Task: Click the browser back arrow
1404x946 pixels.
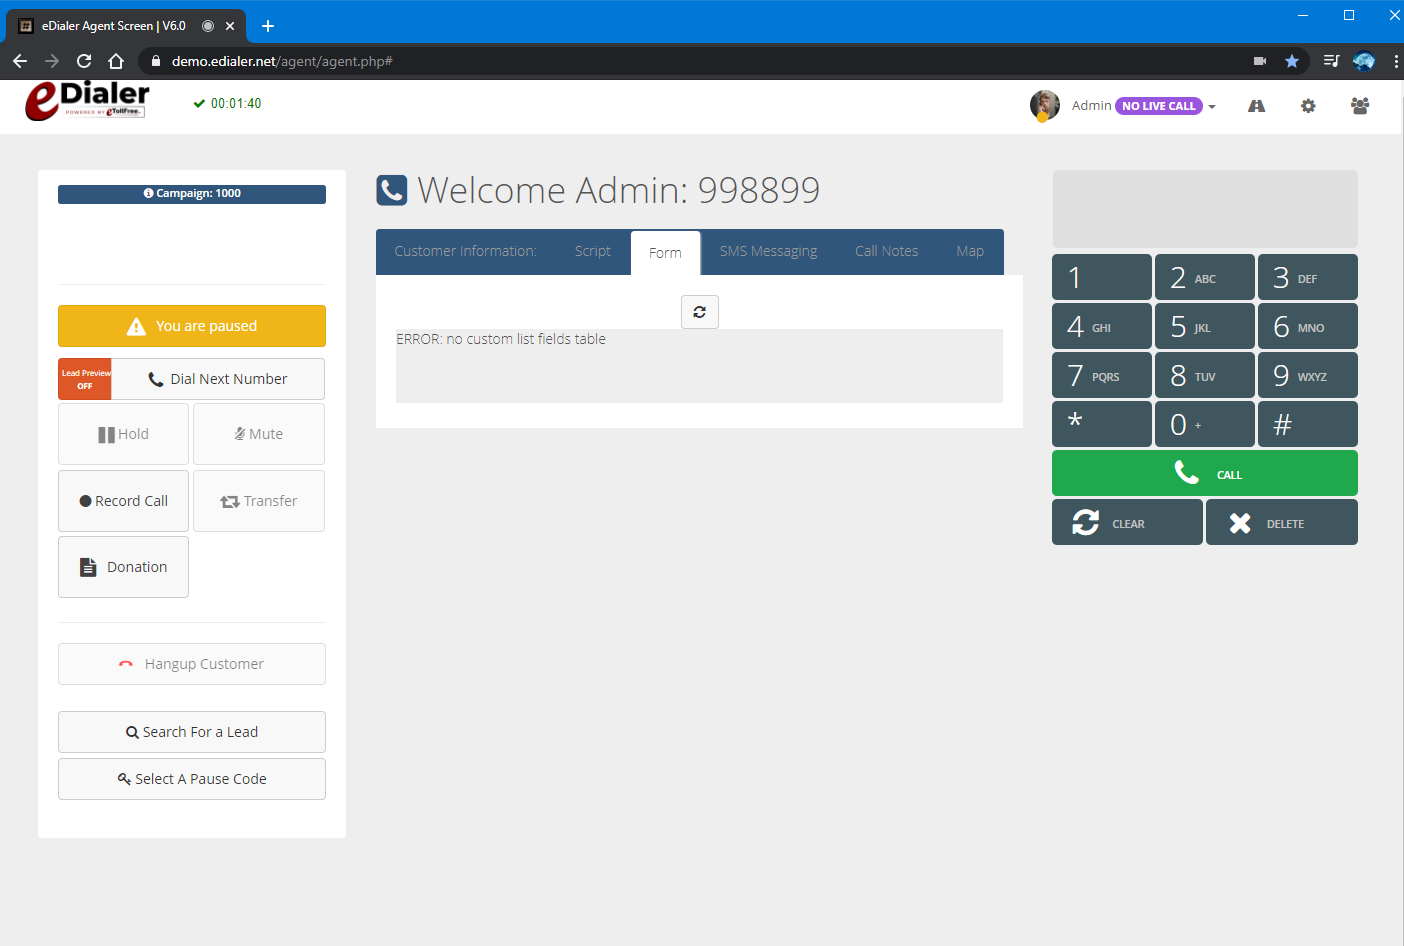Action: coord(20,61)
